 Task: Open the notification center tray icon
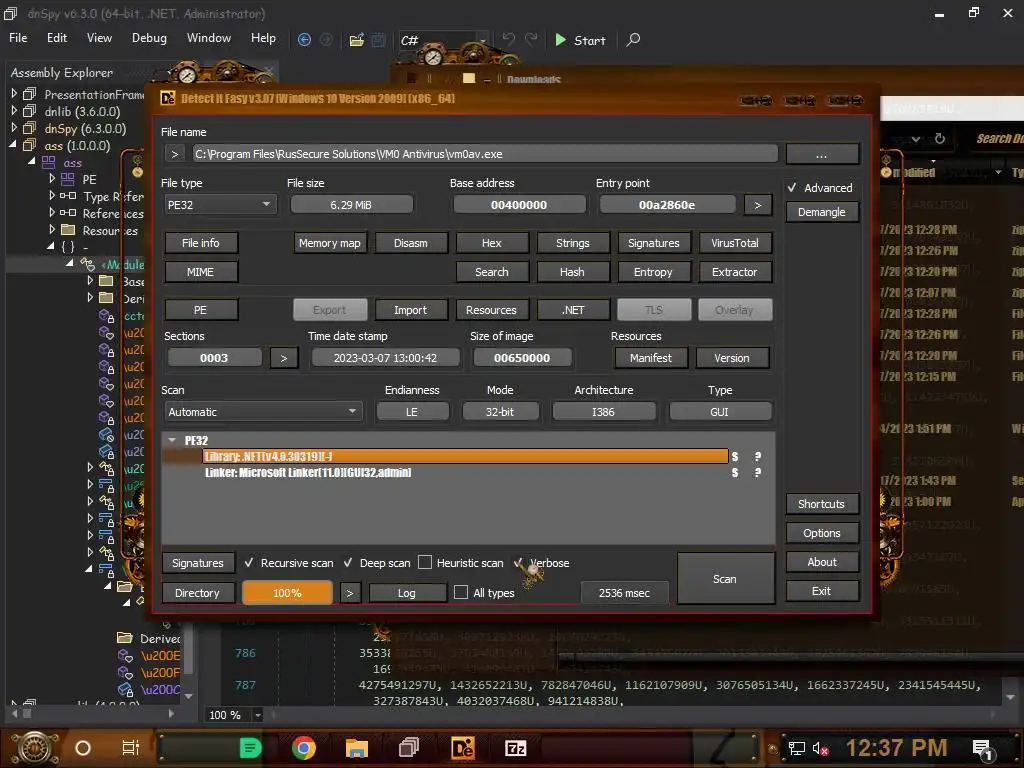[x=983, y=749]
